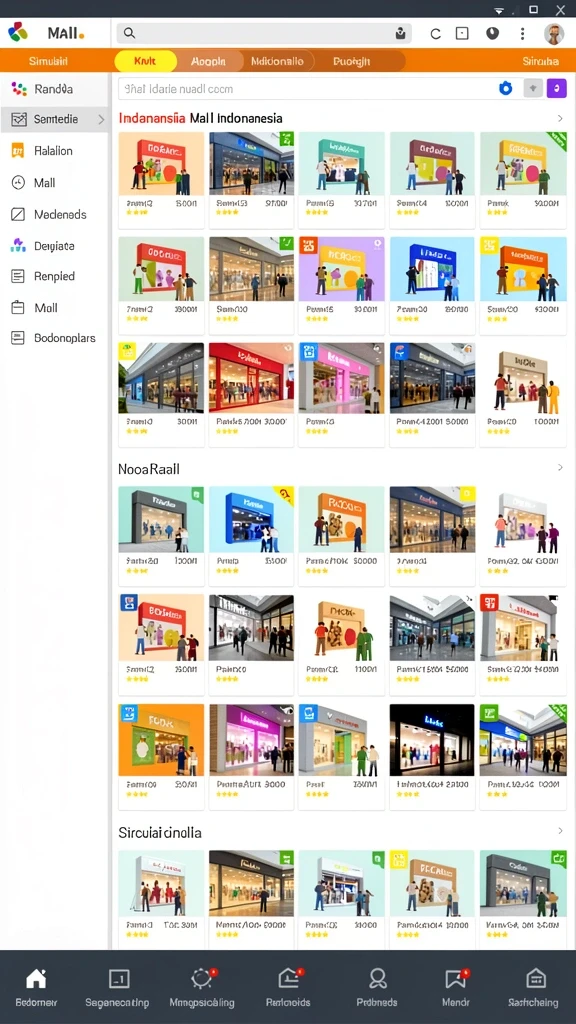Open Medeneds in the sidebar
This screenshot has width=576, height=1024.
(x=54, y=214)
